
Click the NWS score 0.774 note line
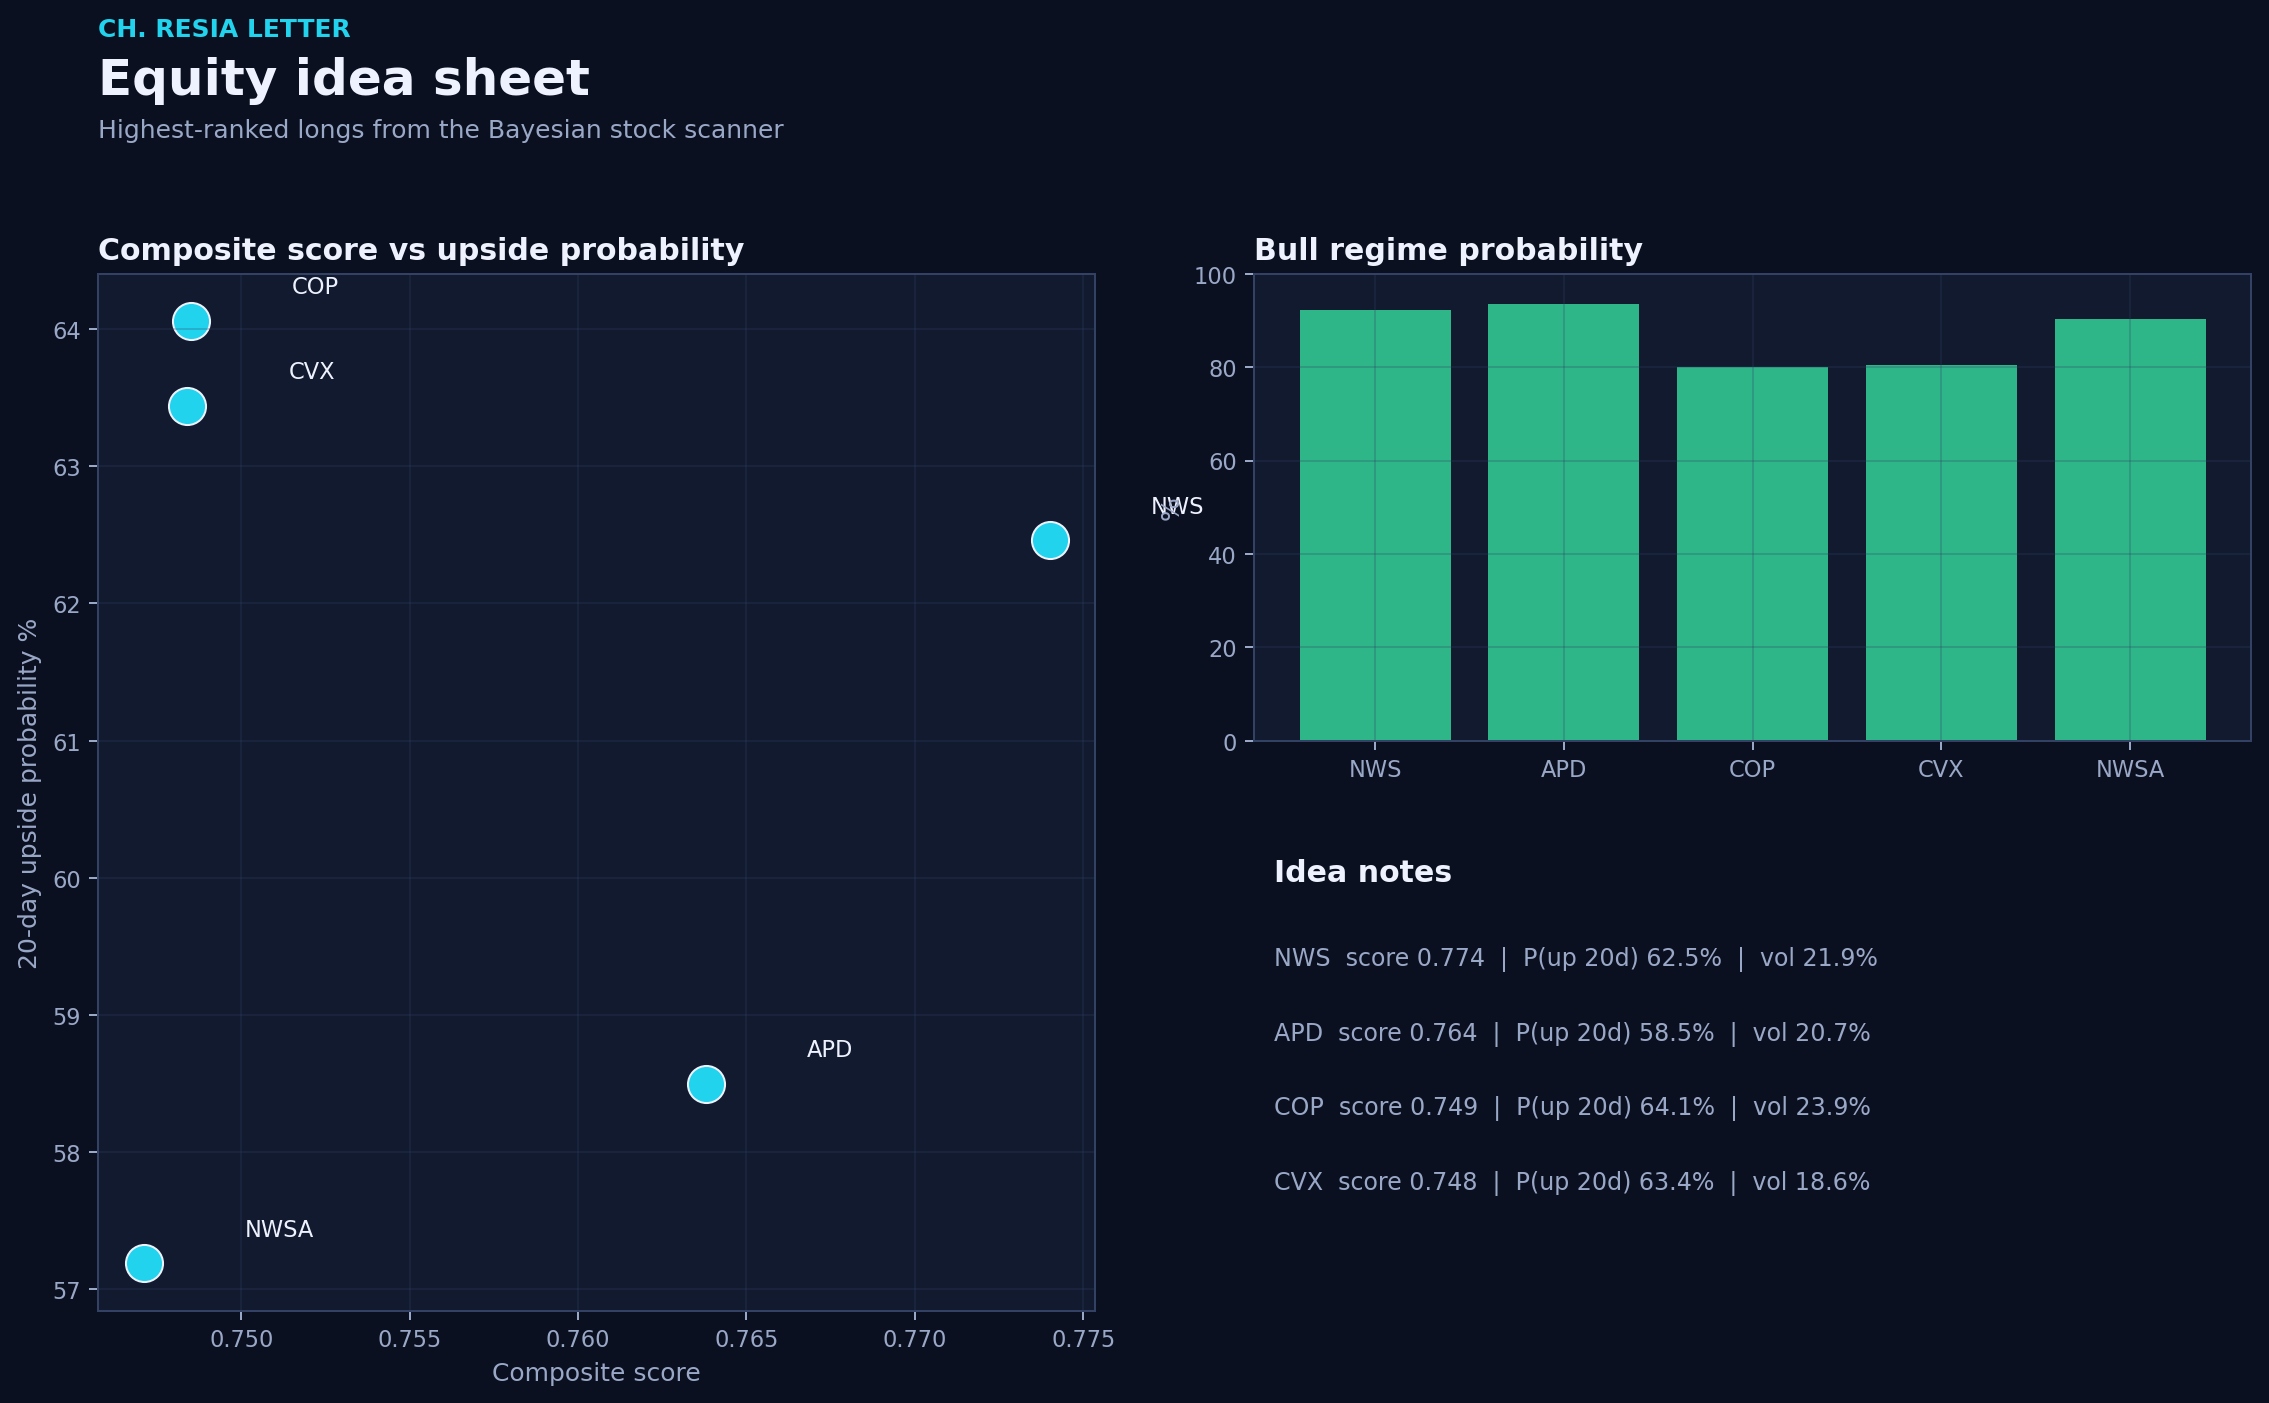tap(1575, 958)
